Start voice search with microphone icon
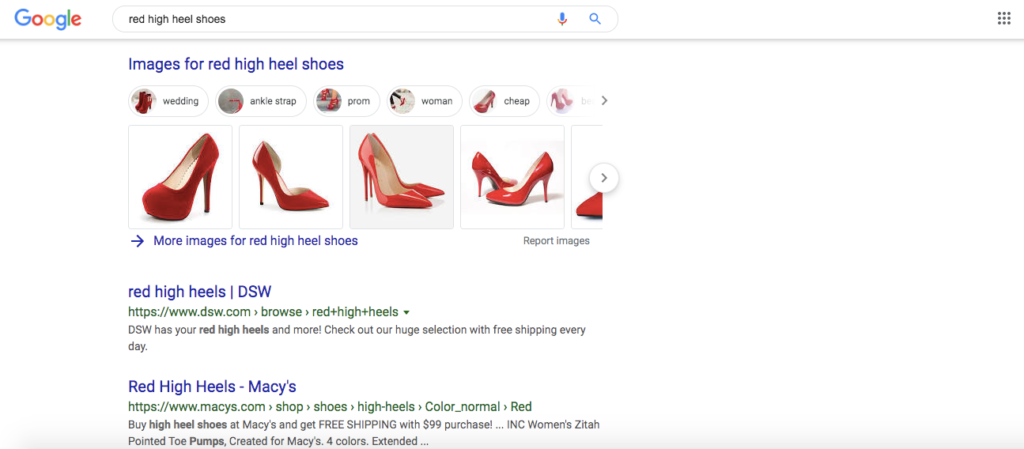This screenshot has height=449, width=1024. click(x=562, y=19)
